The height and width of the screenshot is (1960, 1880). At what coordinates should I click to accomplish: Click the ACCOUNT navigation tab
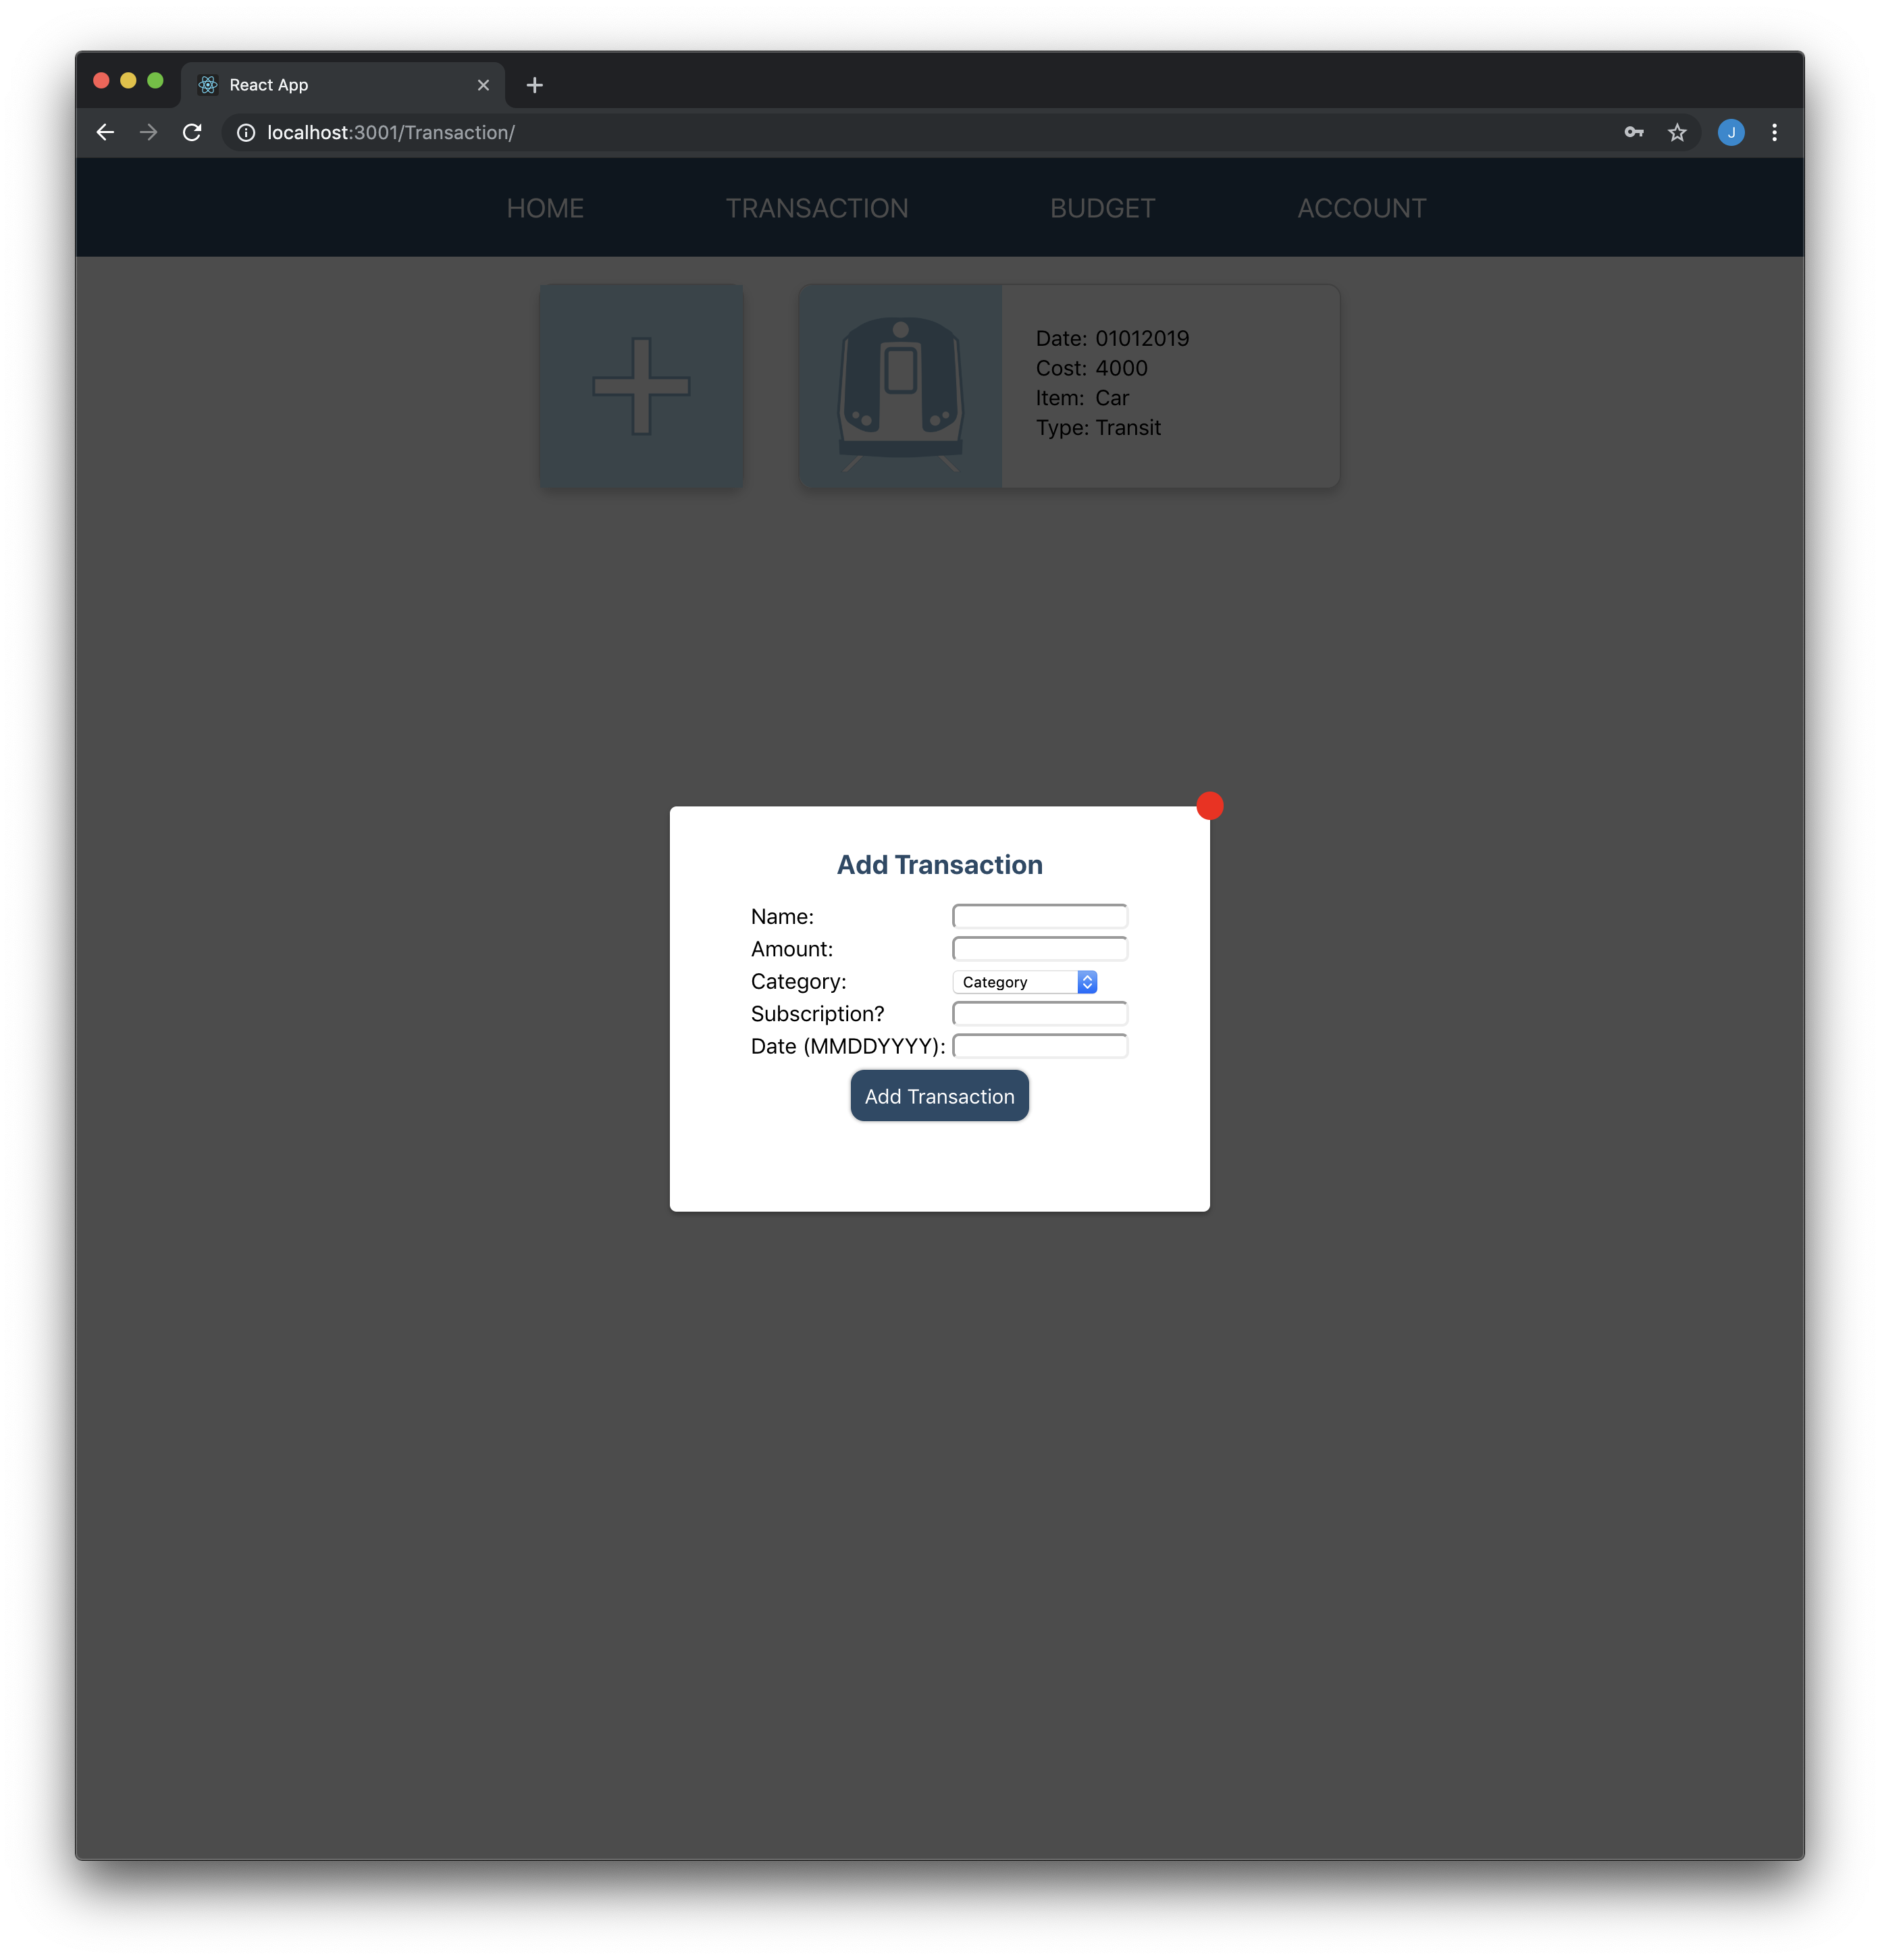coord(1362,208)
